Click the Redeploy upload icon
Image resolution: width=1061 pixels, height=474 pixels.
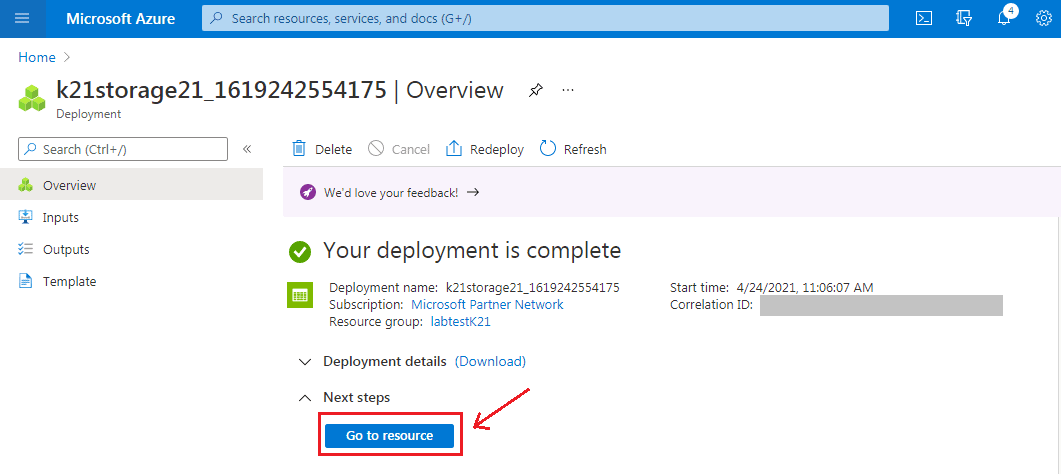453,149
